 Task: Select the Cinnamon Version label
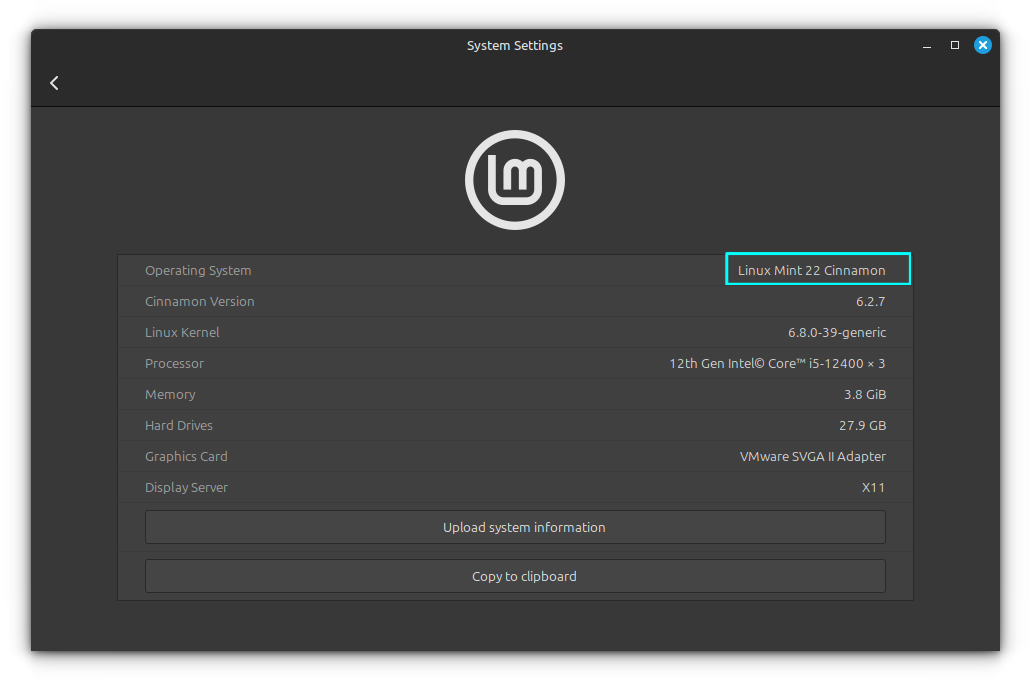click(199, 301)
